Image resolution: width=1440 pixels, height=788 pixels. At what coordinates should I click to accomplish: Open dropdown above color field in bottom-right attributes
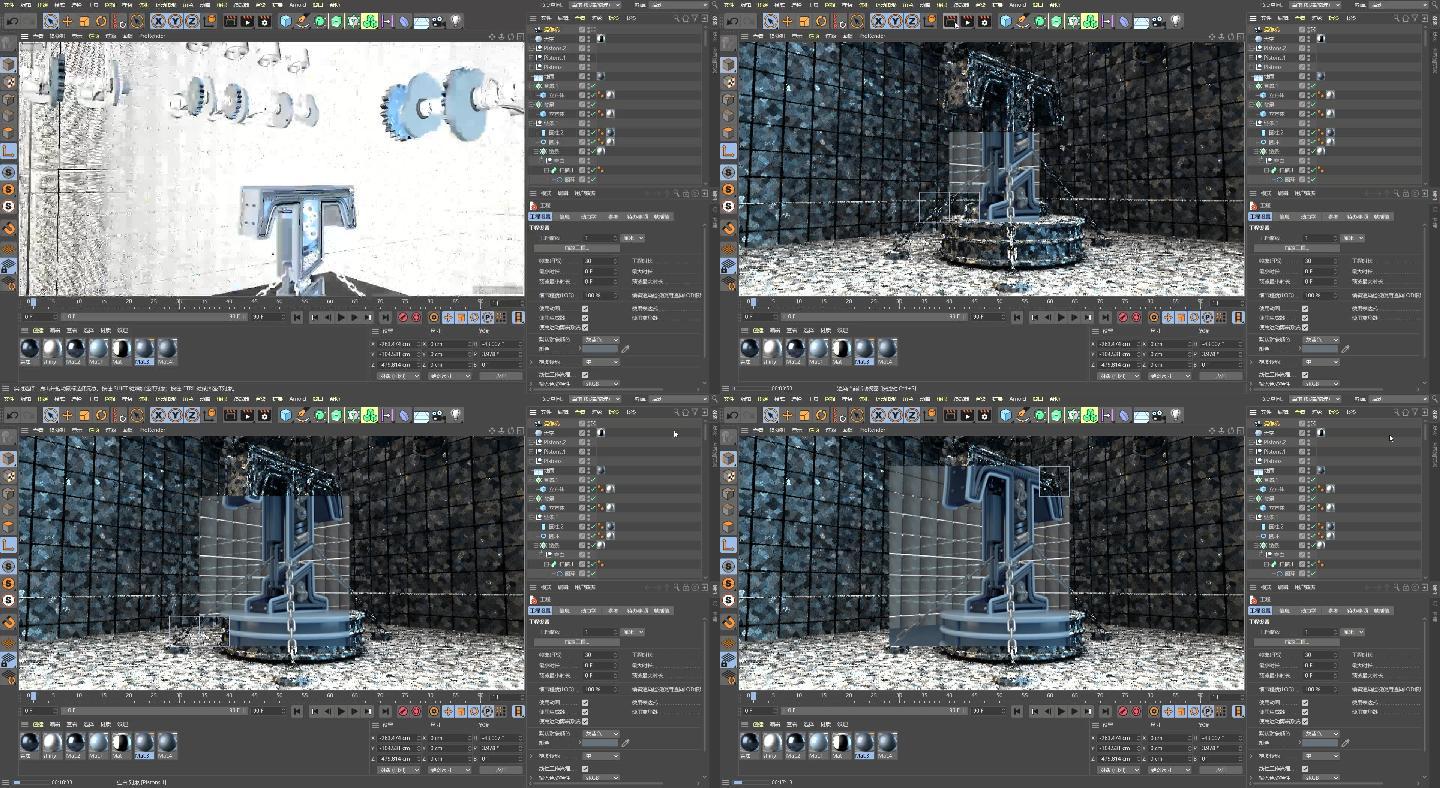(x=1320, y=733)
